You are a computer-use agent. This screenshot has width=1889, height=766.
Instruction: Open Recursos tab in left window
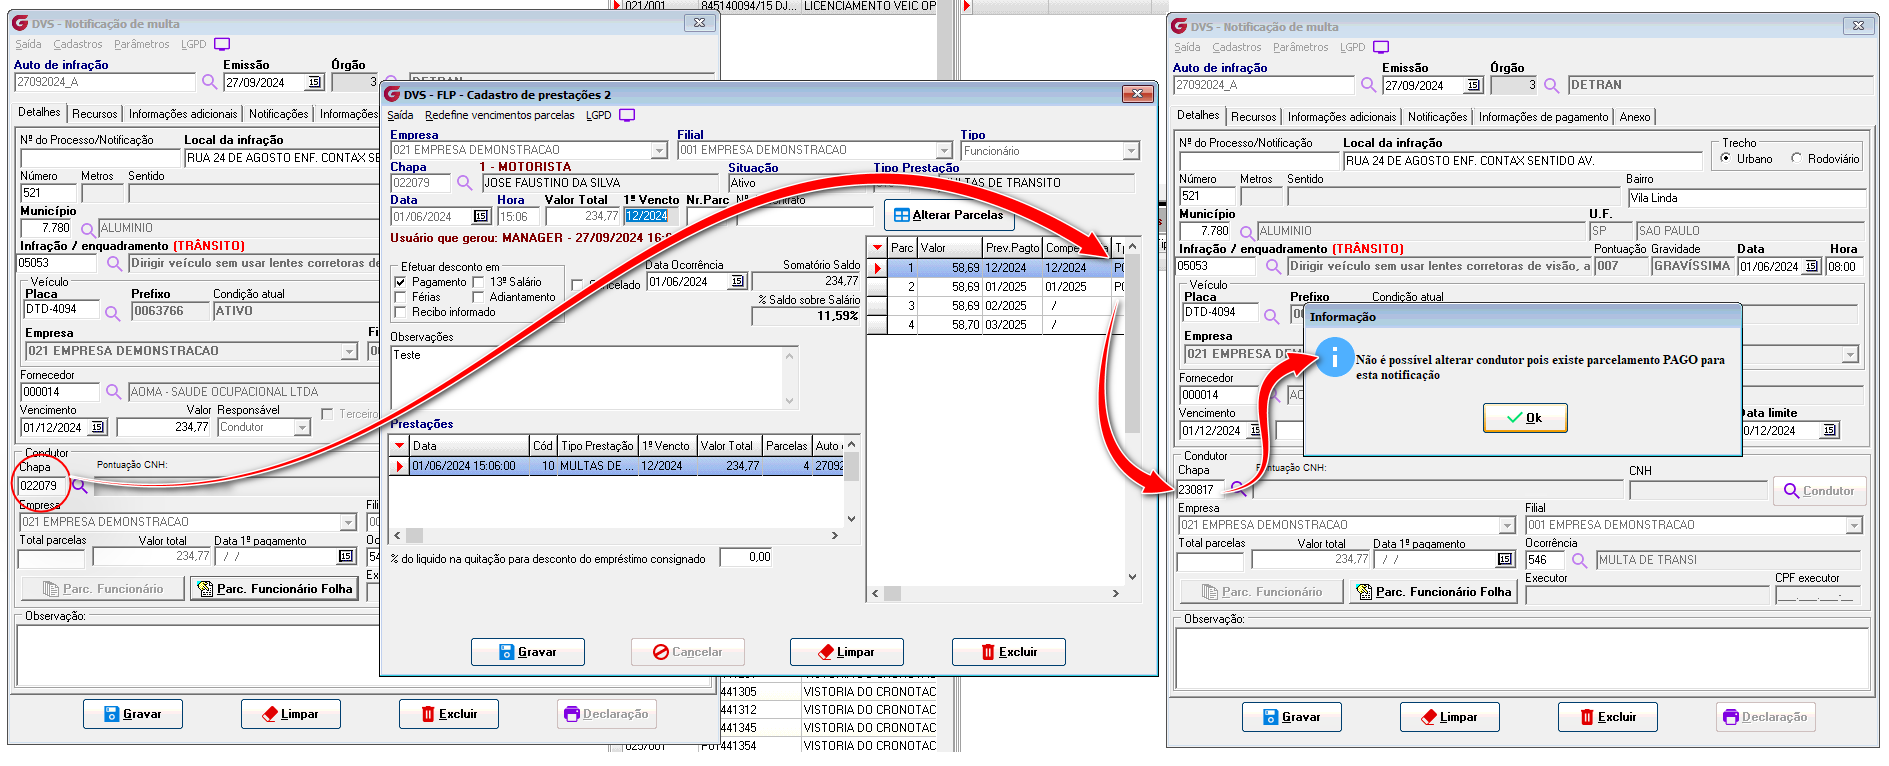click(x=94, y=114)
